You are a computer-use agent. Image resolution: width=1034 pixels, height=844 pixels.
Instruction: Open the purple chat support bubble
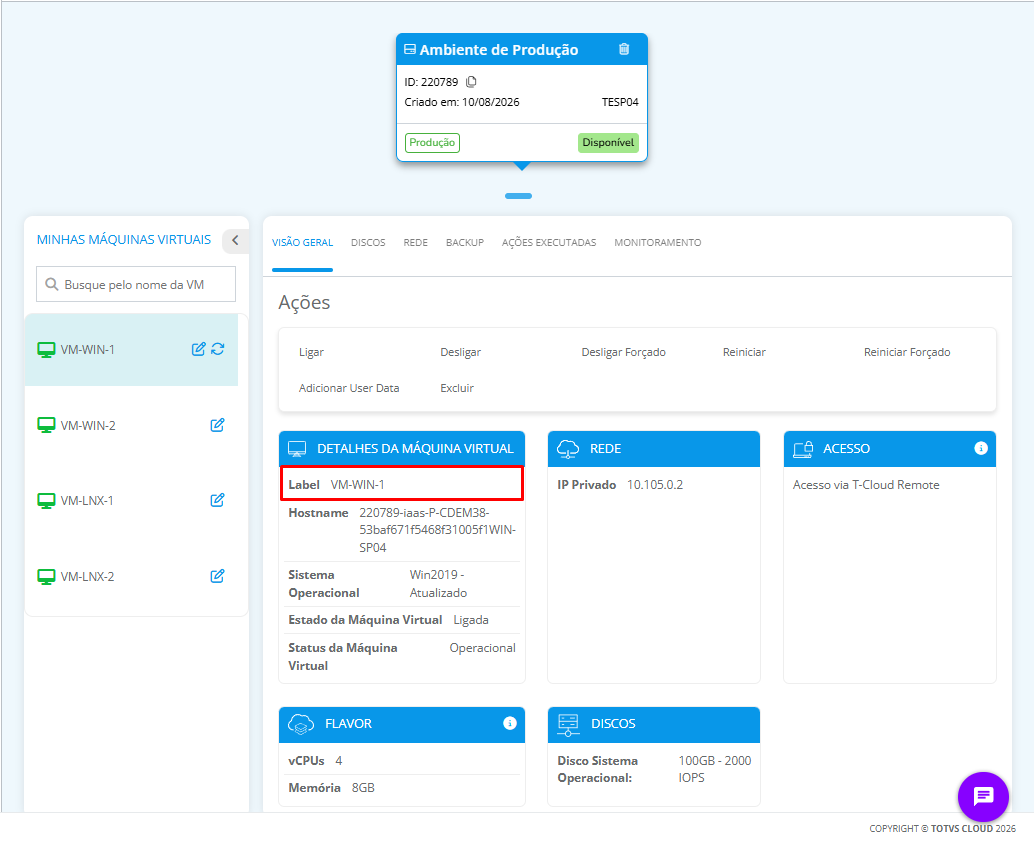coord(983,797)
